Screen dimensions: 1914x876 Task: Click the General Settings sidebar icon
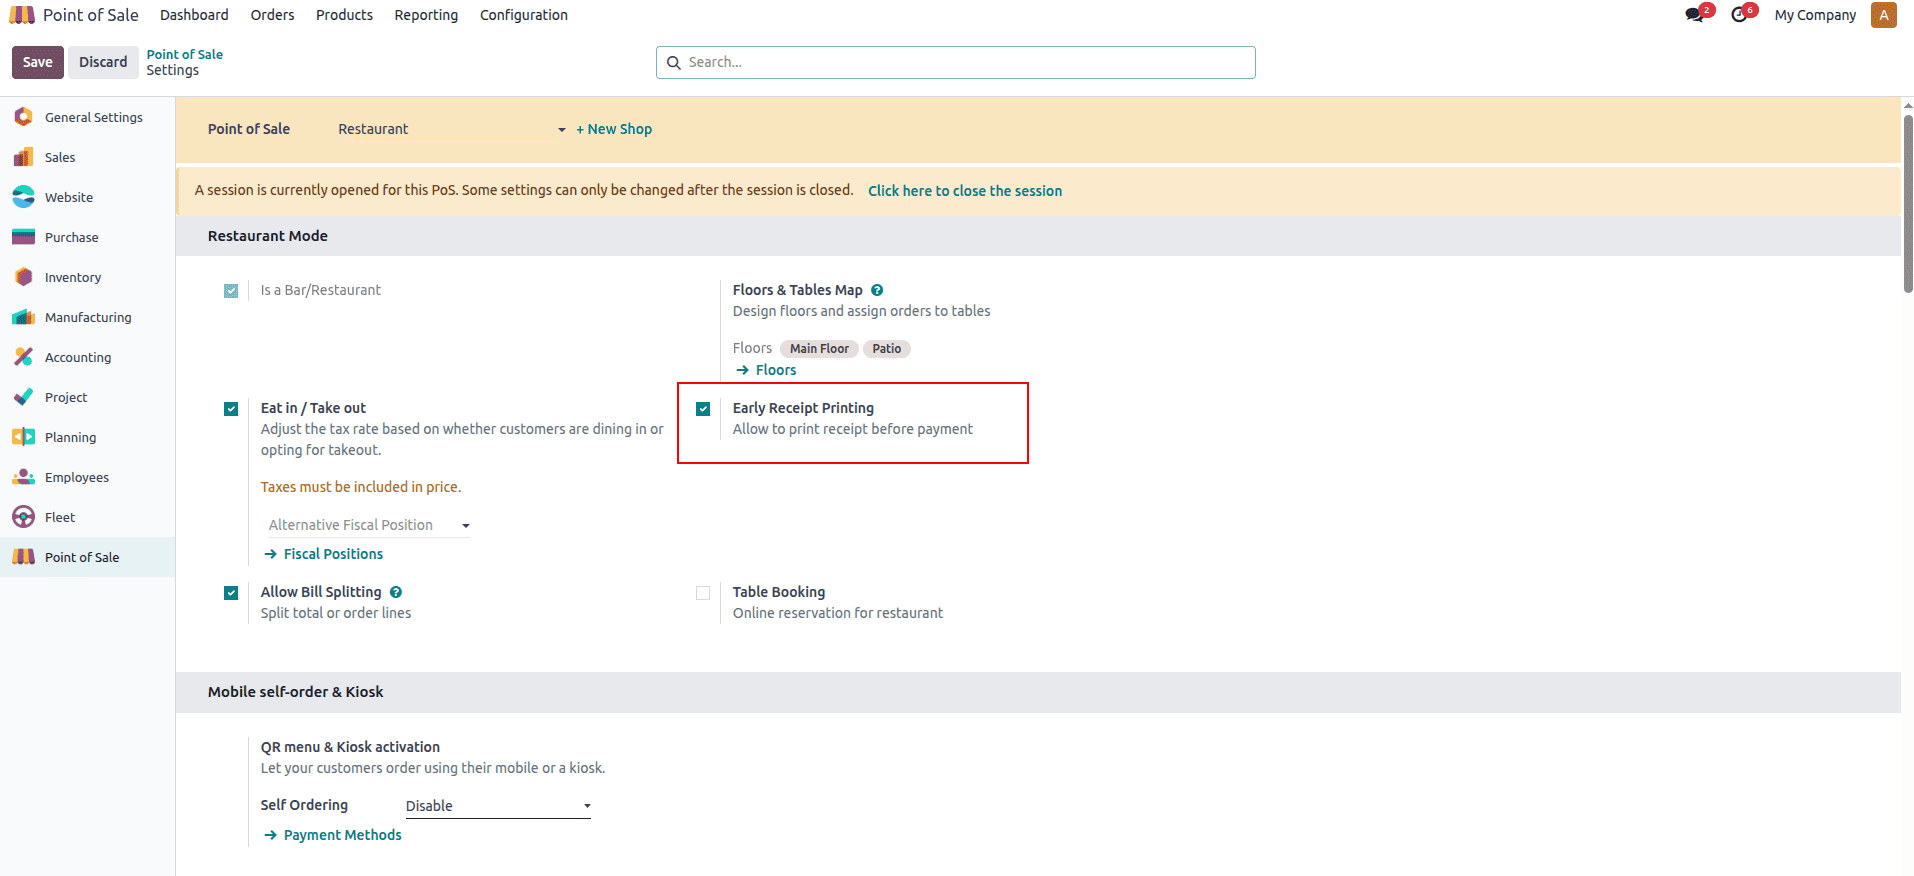tap(24, 117)
